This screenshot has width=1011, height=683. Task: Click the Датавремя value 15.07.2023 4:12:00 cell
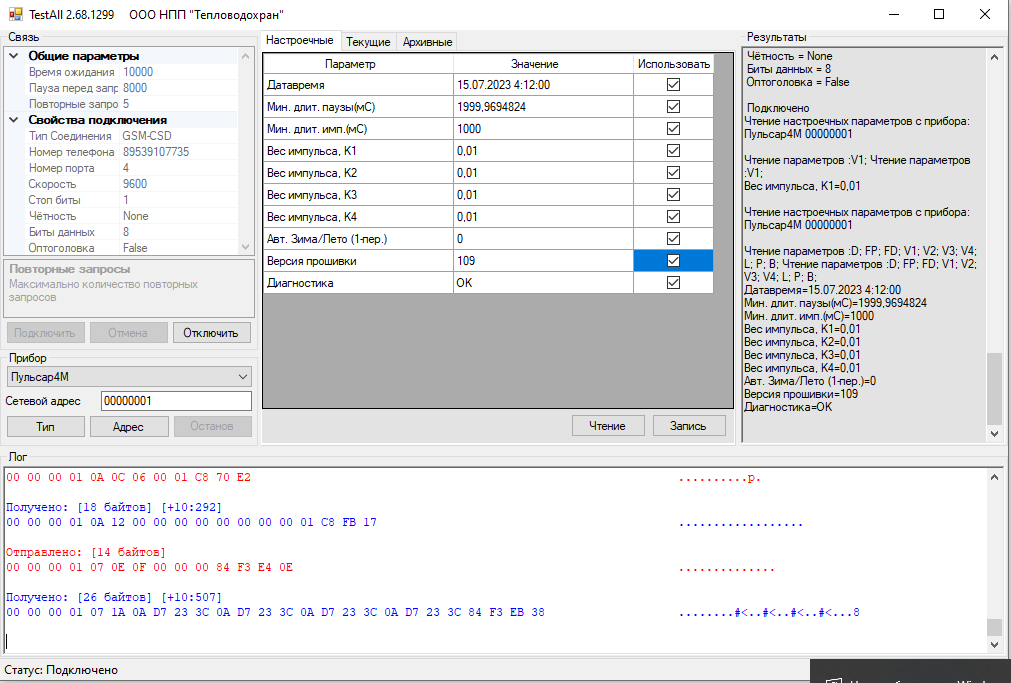coord(543,84)
